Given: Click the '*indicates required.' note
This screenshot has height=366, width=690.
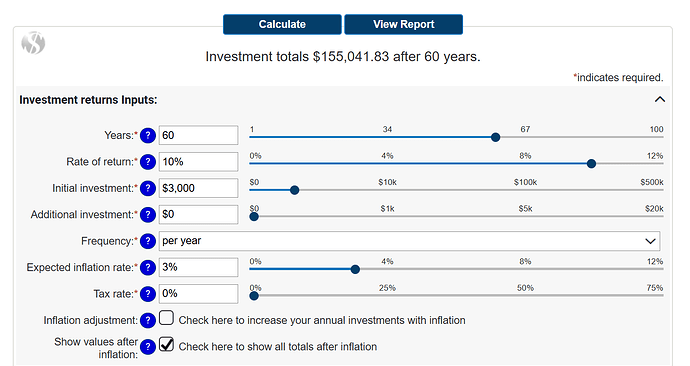Looking at the screenshot, I should (618, 77).
